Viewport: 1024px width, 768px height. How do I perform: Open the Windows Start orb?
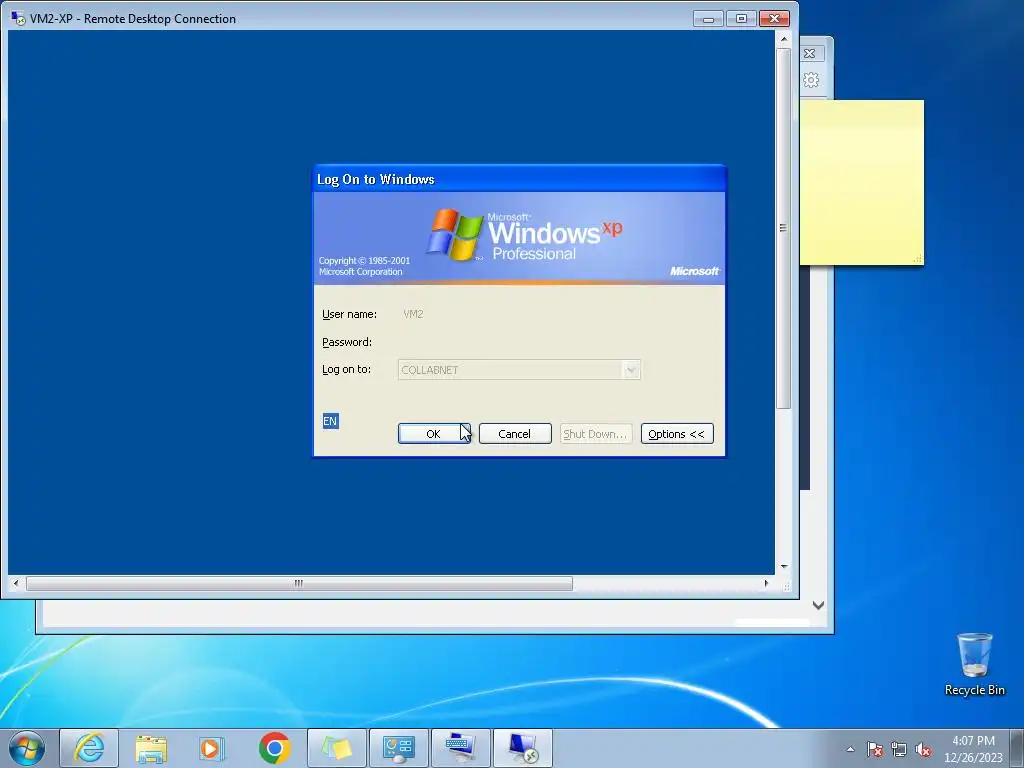tap(27, 748)
